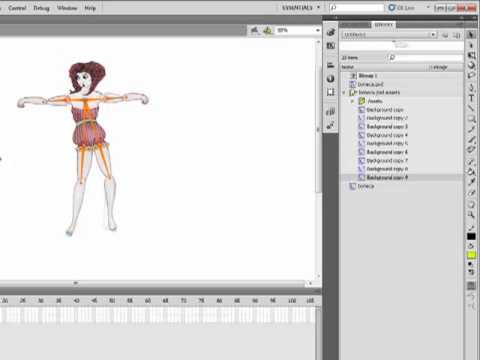Click the help search field in top bar
Image resolution: width=480 pixels, height=360 pixels.
click(x=357, y=7)
